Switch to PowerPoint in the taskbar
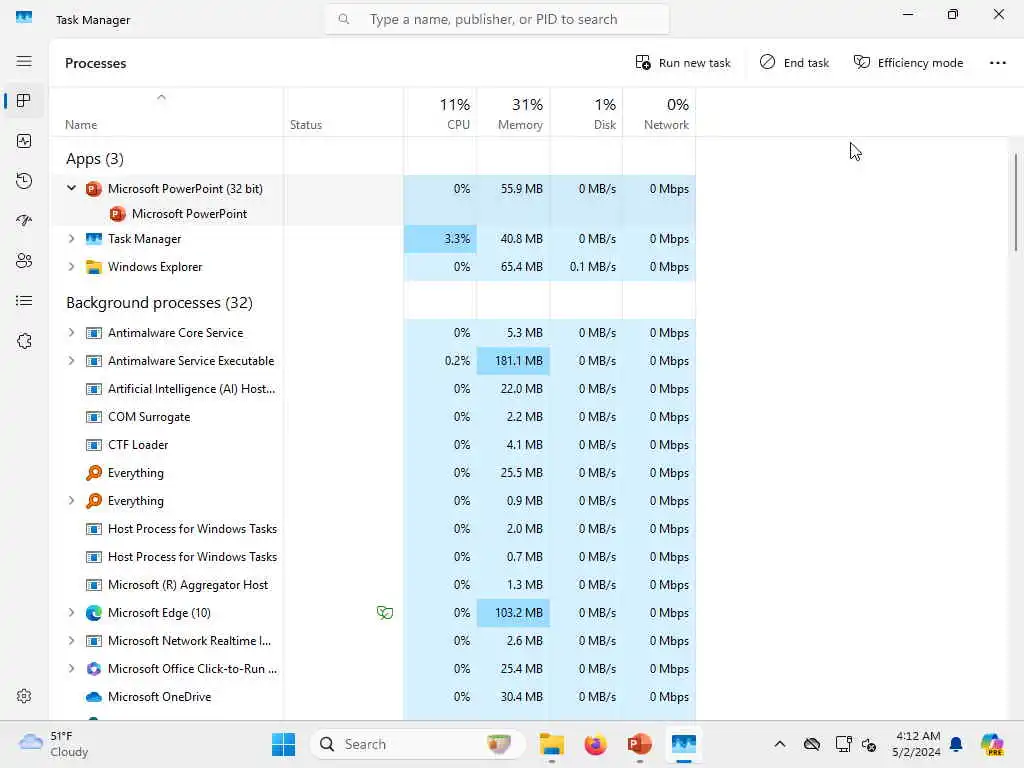The image size is (1024, 768). click(639, 744)
